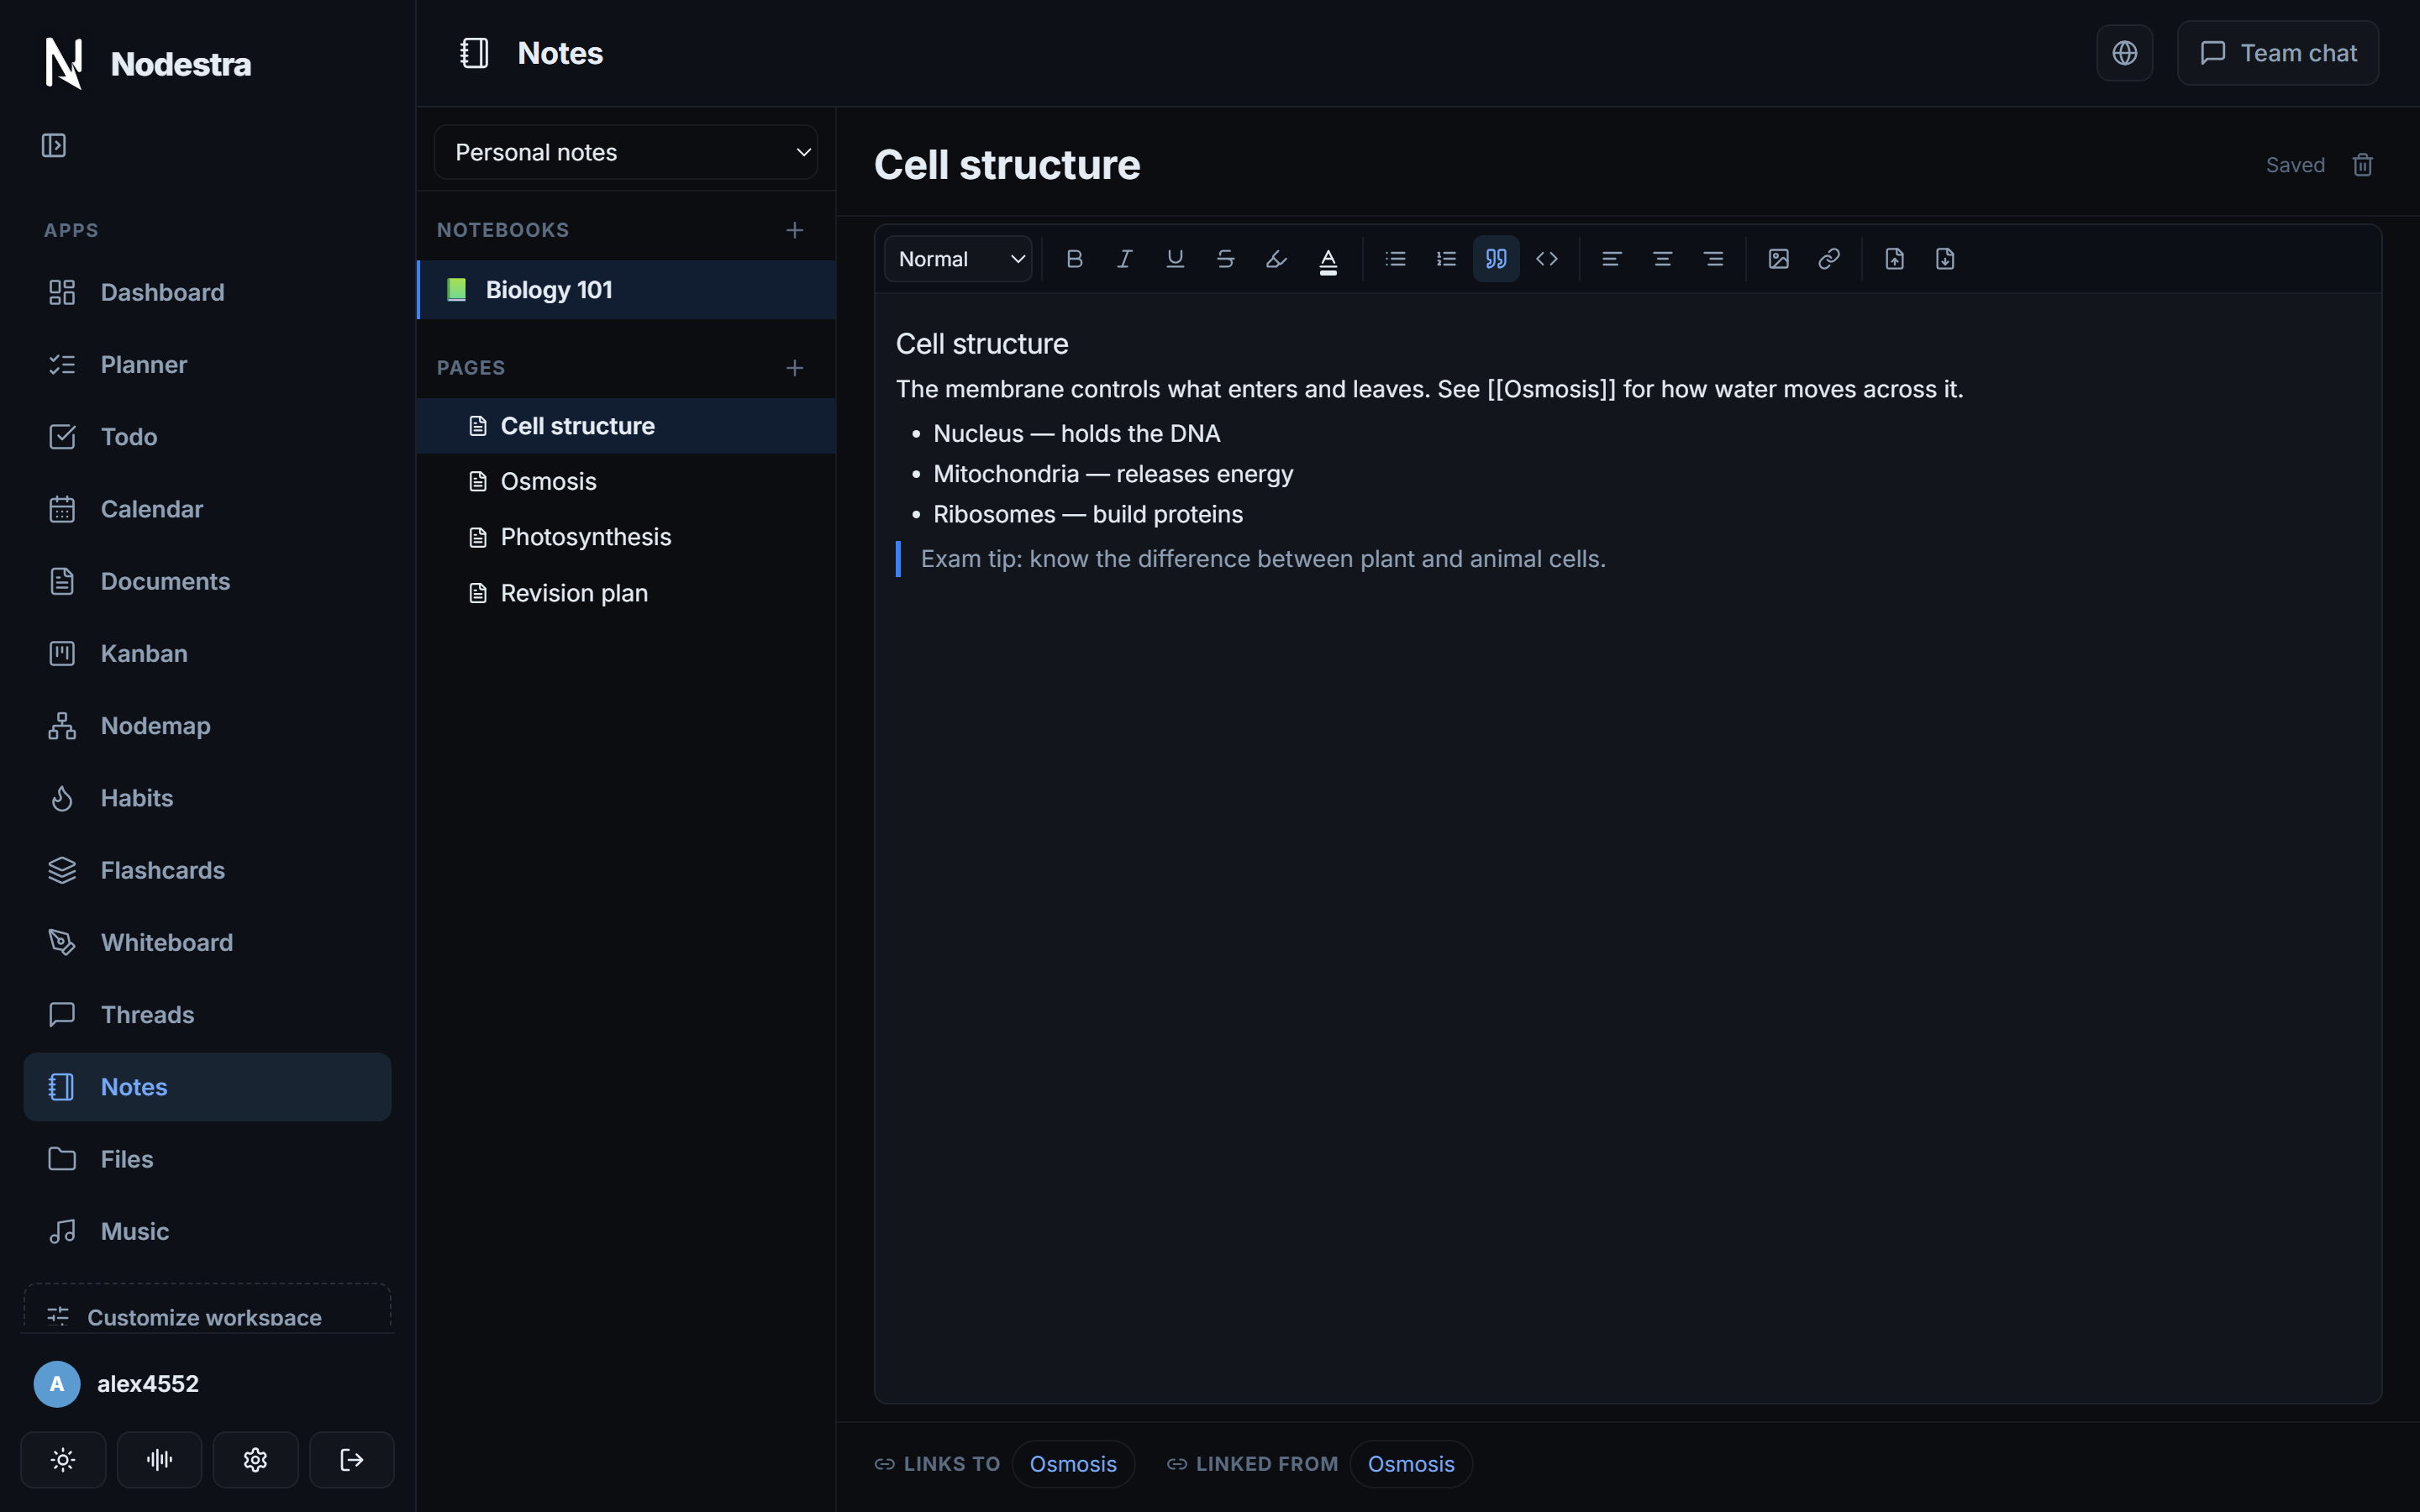Collapse the sidebar panel toggle
This screenshot has width=2420, height=1512.
point(54,146)
